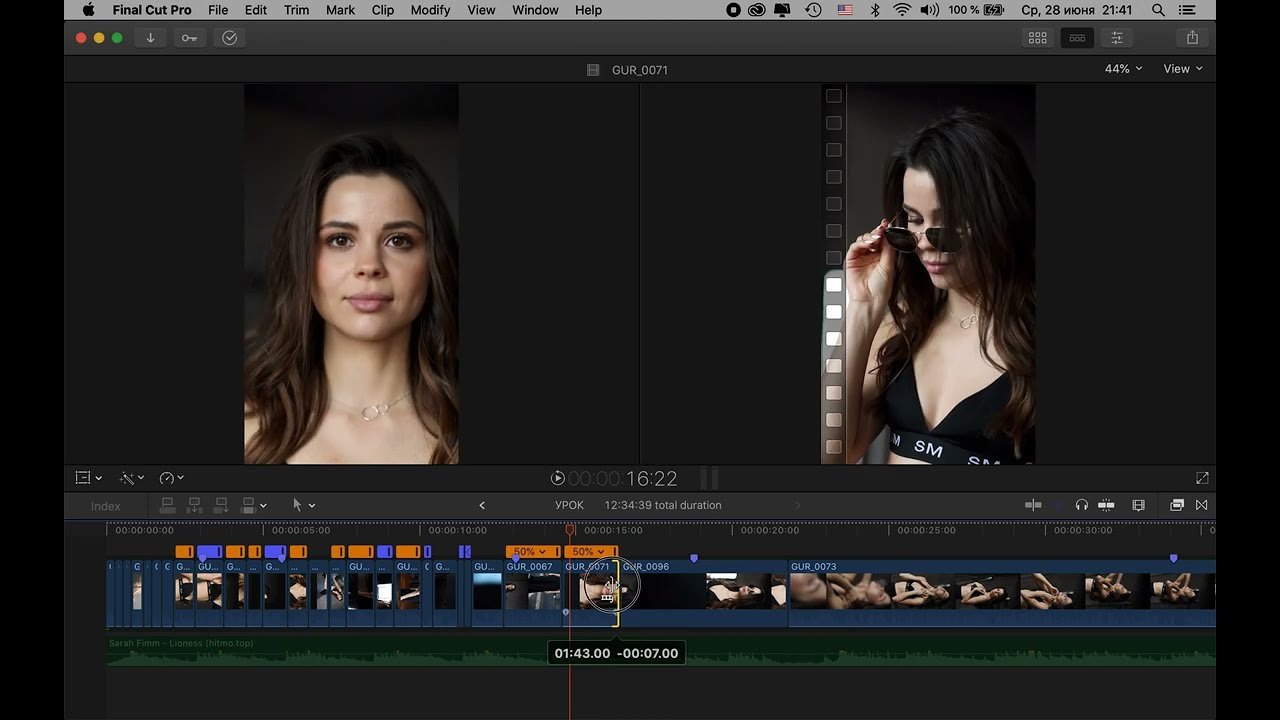Expand the Select tool arrow dropdown
The height and width of the screenshot is (720, 1280).
pos(303,505)
